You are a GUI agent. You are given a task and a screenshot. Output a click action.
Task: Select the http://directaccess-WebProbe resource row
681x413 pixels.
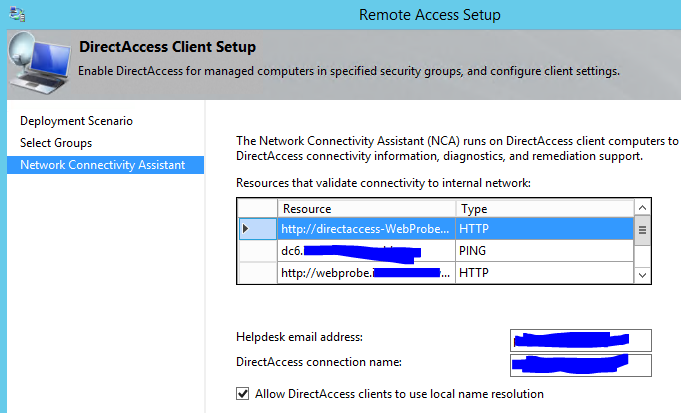click(436, 229)
